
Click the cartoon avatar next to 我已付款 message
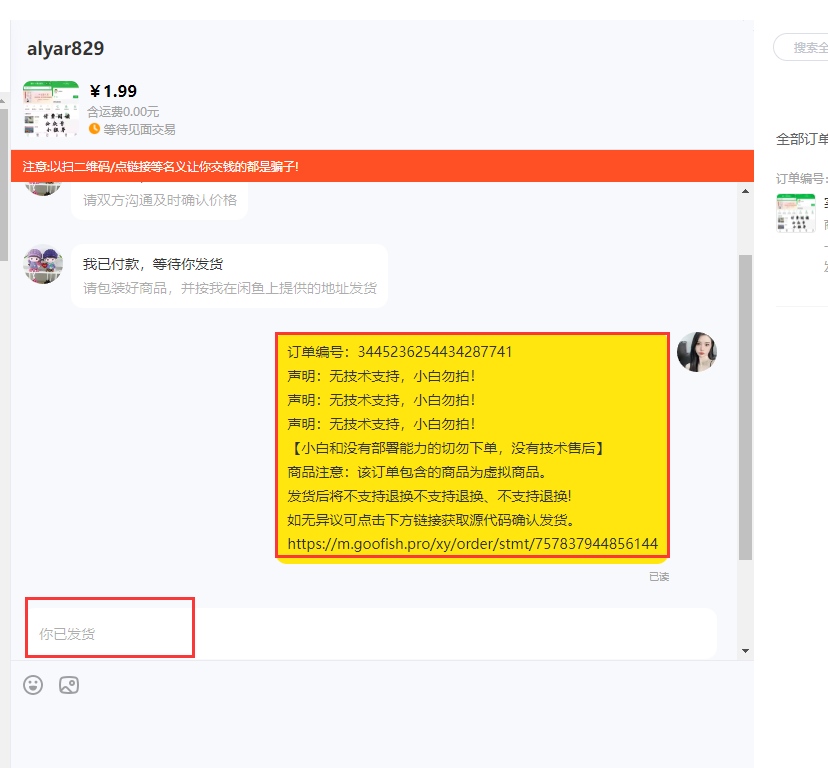[x=41, y=266]
